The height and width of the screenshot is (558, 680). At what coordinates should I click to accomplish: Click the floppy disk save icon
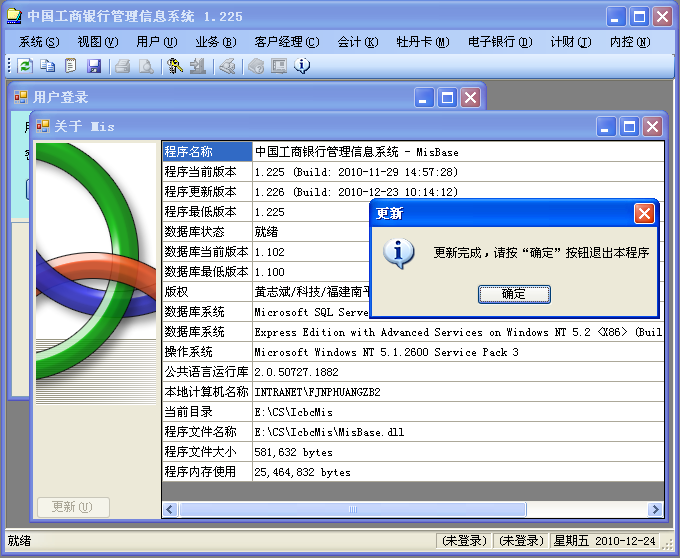click(x=94, y=66)
